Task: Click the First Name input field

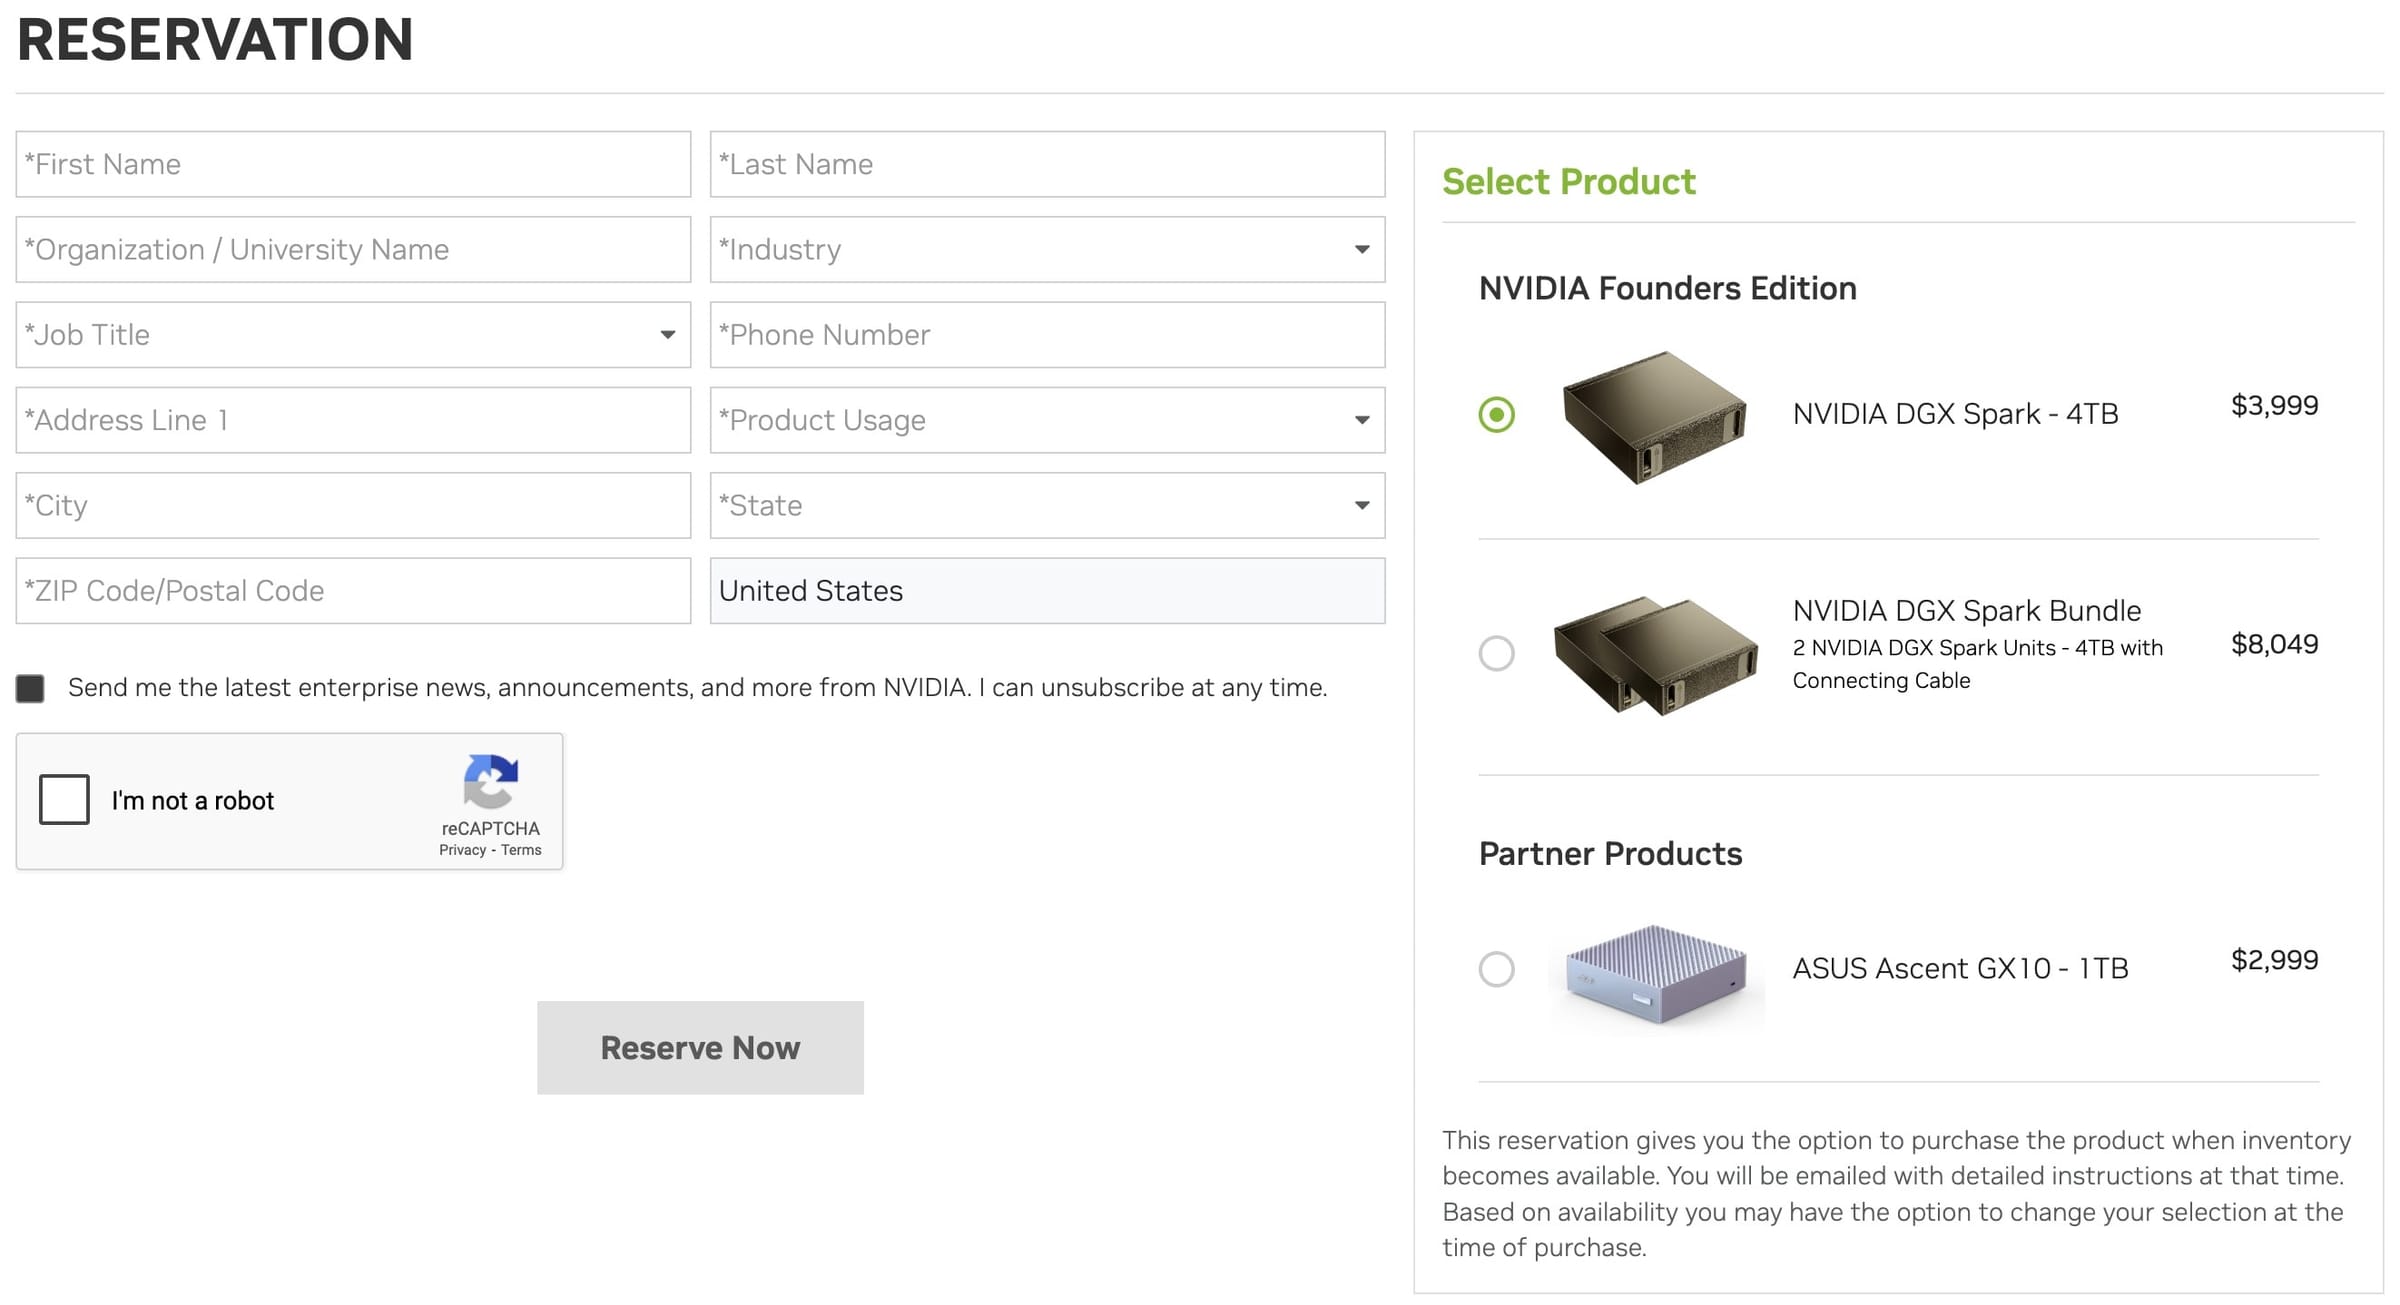Action: point(352,164)
